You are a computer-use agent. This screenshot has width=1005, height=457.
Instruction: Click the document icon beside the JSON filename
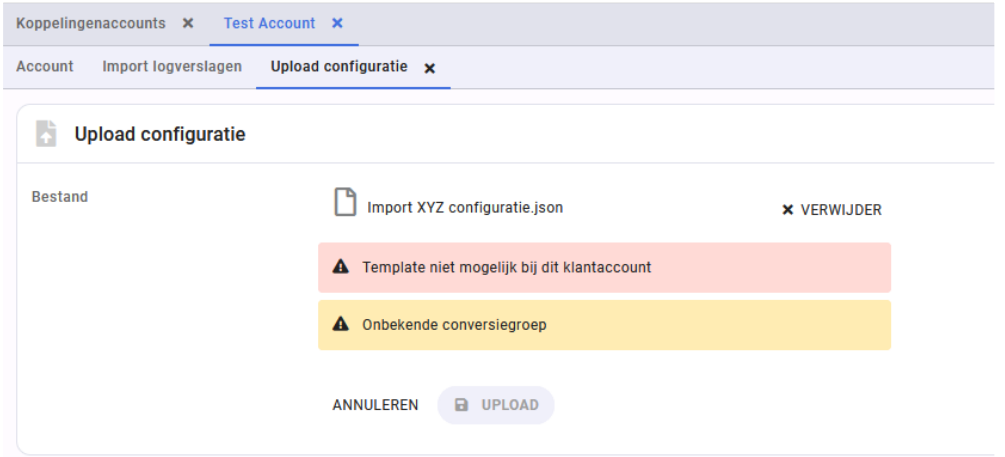[x=345, y=202]
